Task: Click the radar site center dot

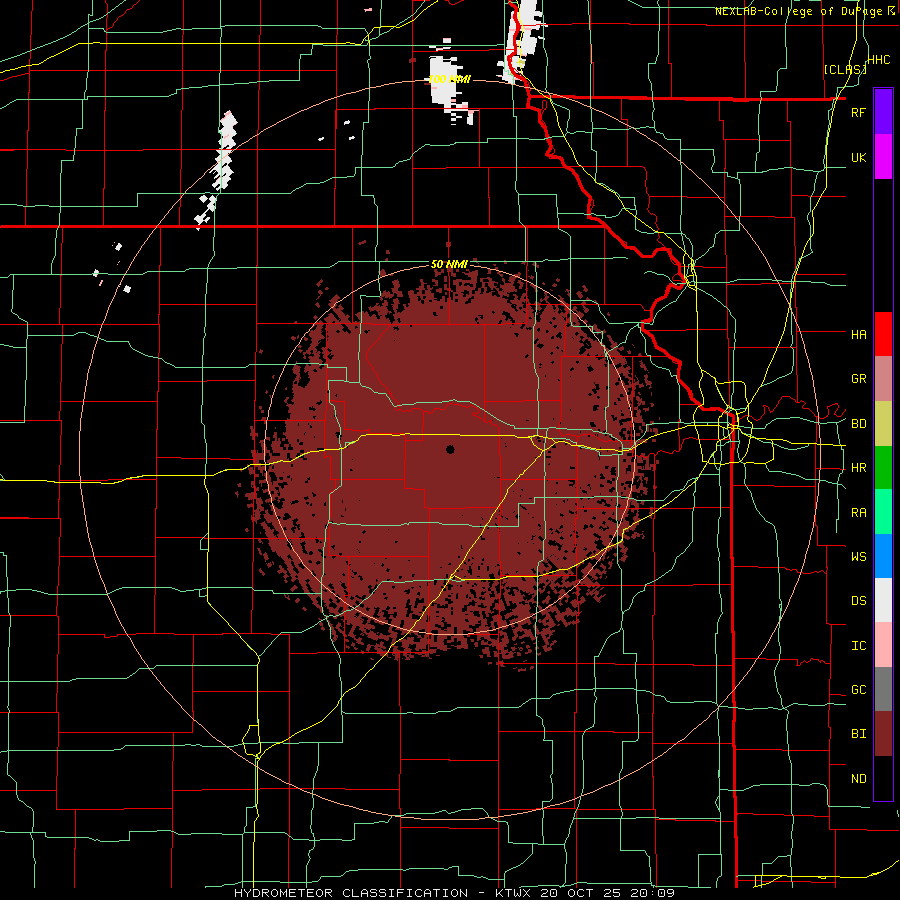Action: click(450, 449)
